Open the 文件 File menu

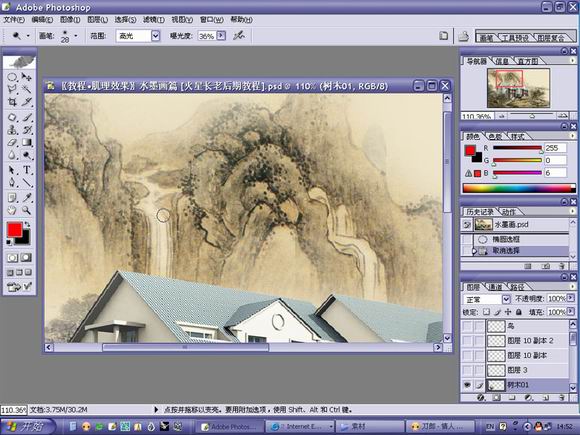point(14,20)
